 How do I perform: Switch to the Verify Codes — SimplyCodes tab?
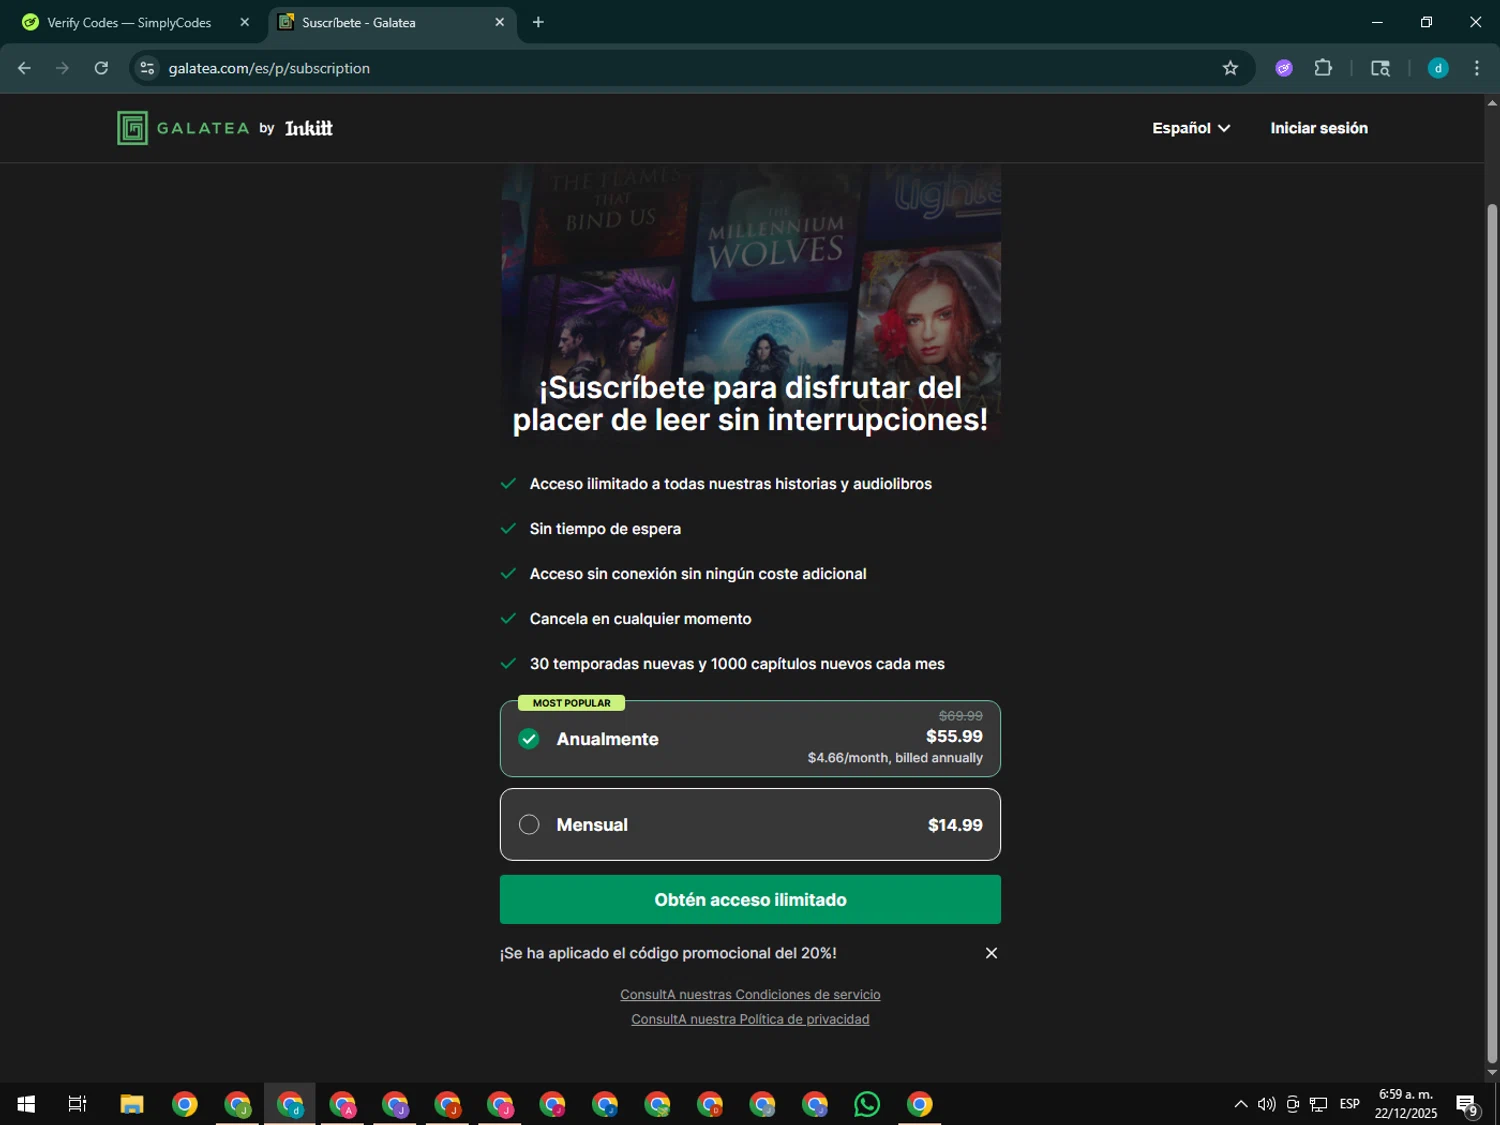[x=131, y=22]
